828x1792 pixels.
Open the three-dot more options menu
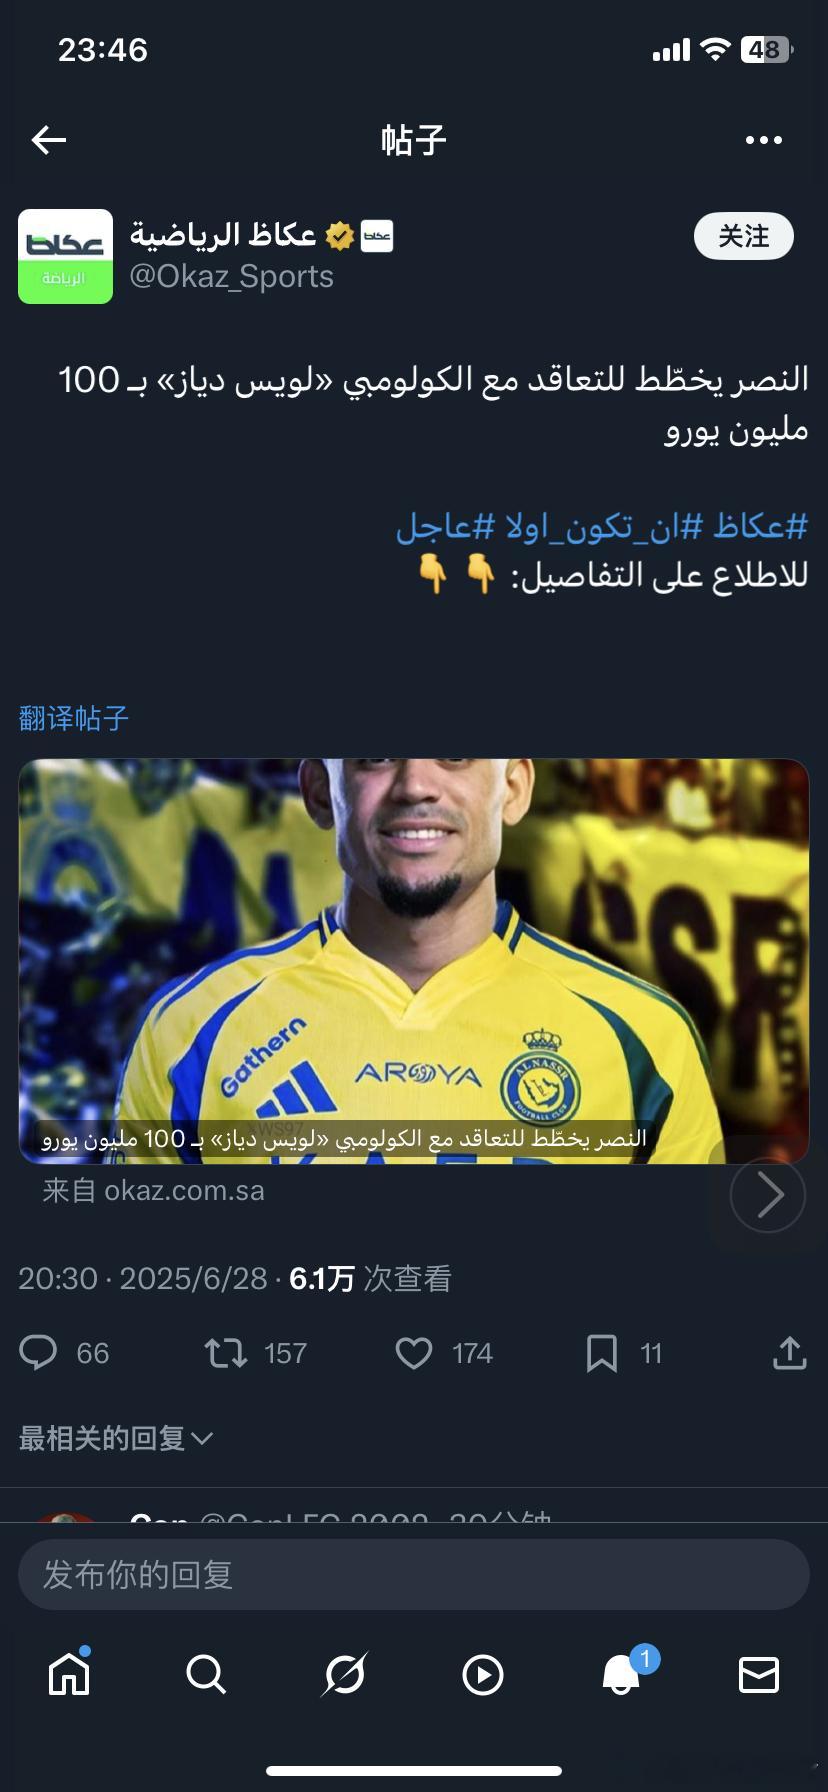764,140
